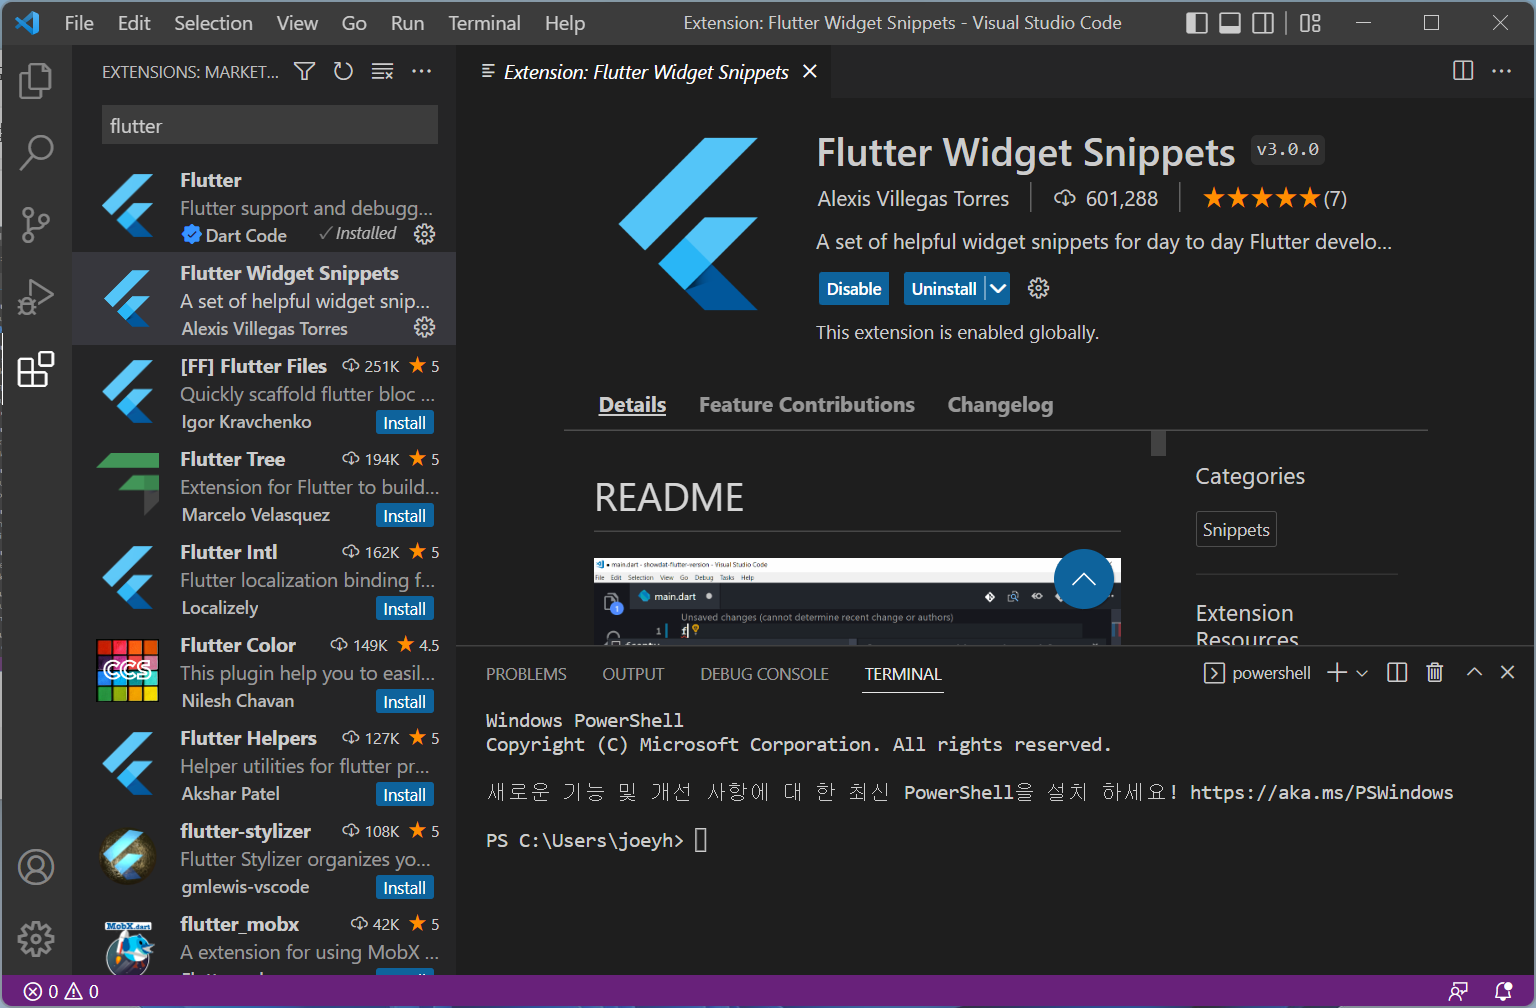The height and width of the screenshot is (1008, 1536).
Task: Switch to DEBUG CONSOLE tab
Action: click(764, 674)
